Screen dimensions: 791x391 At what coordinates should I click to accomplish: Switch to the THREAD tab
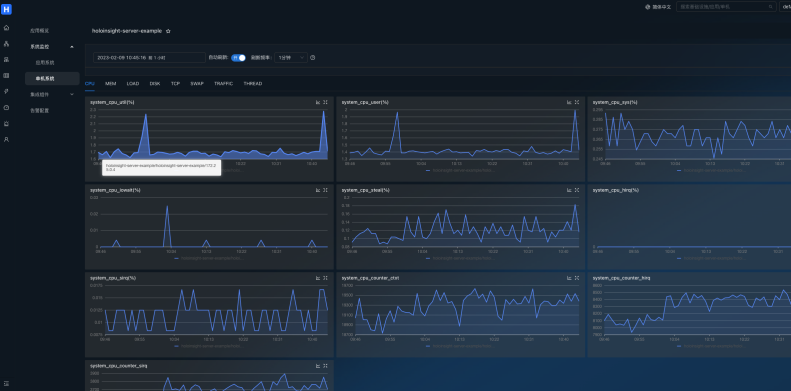[253, 84]
